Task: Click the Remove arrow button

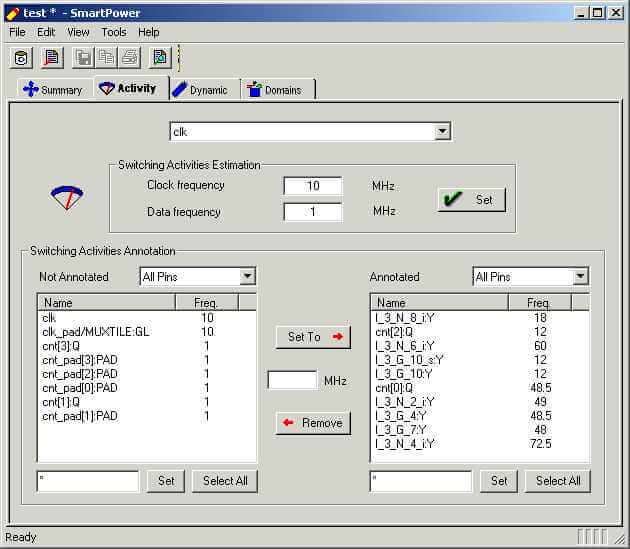Action: 313,423
